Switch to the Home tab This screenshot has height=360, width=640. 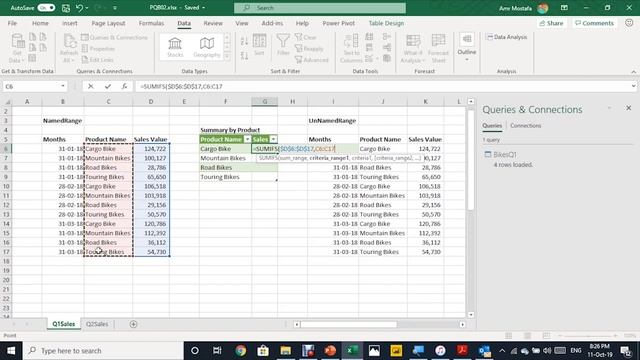click(x=40, y=23)
